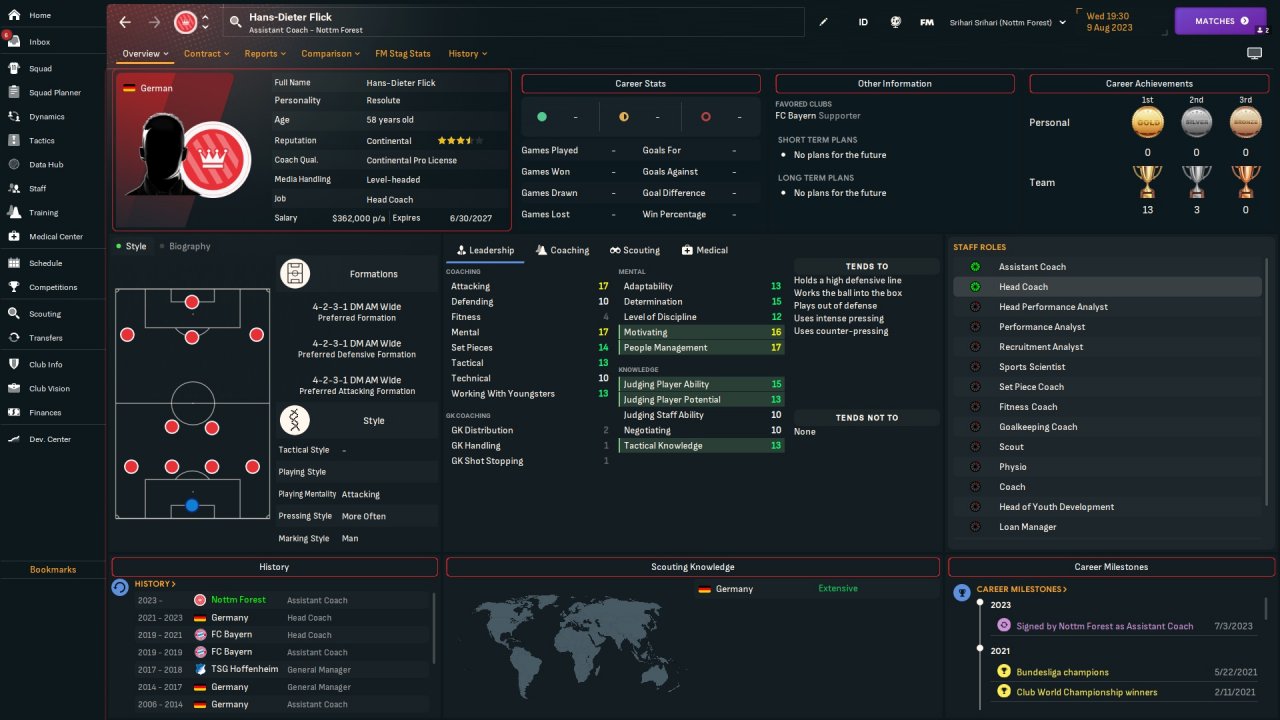The width and height of the screenshot is (1280, 720).
Task: Select the Biography radio option
Action: click(x=185, y=246)
